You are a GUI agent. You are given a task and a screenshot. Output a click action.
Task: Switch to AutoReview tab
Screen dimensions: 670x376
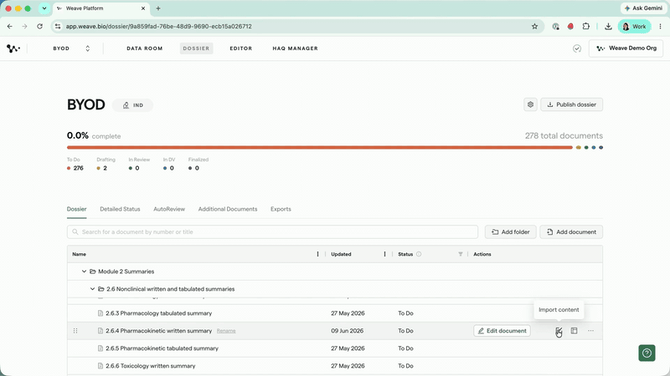click(x=169, y=209)
